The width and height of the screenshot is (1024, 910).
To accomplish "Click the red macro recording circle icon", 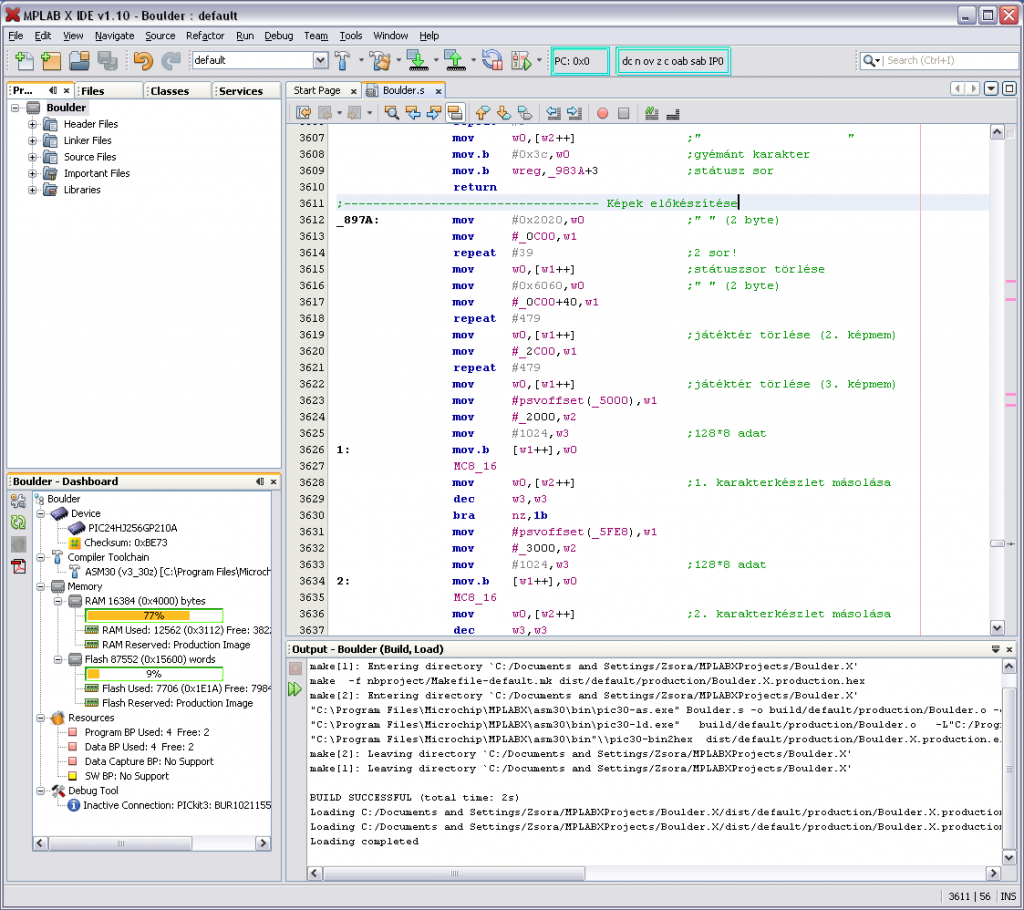I will coord(602,113).
